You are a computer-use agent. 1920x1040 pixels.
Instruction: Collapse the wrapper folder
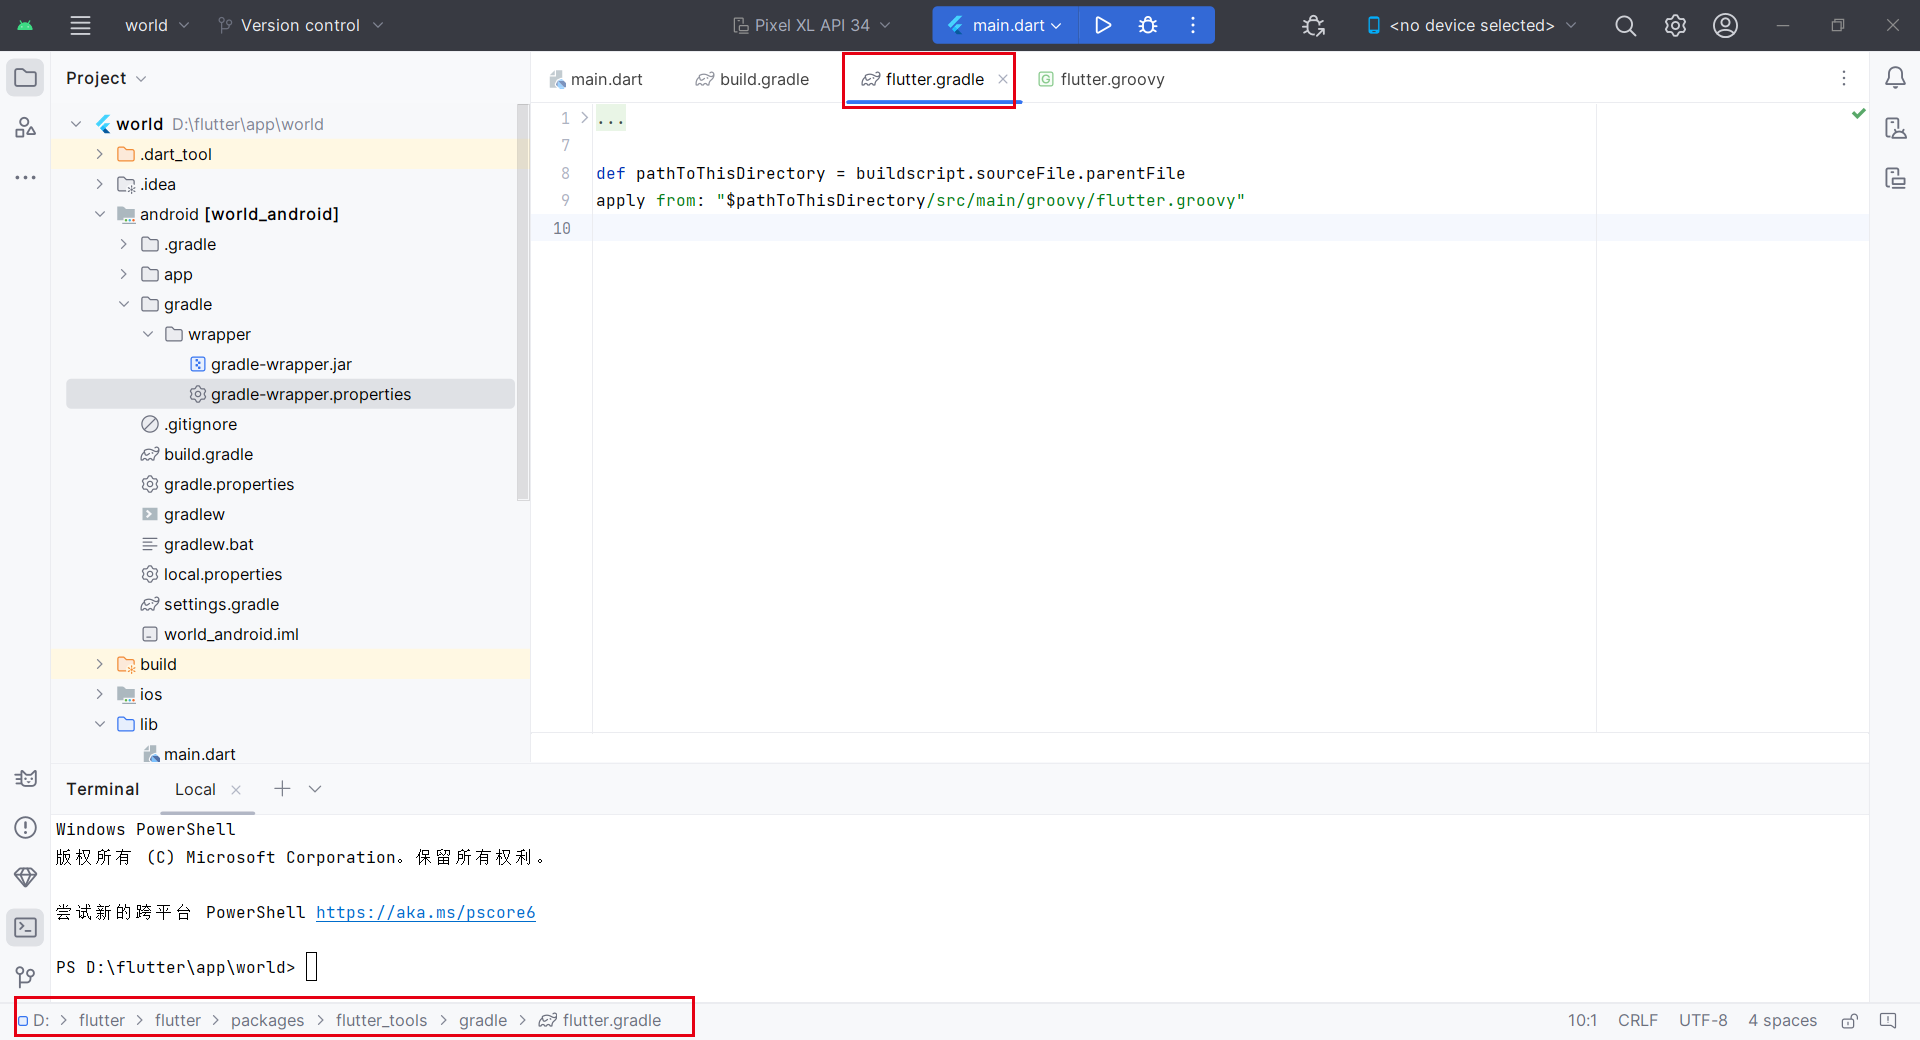coord(147,334)
